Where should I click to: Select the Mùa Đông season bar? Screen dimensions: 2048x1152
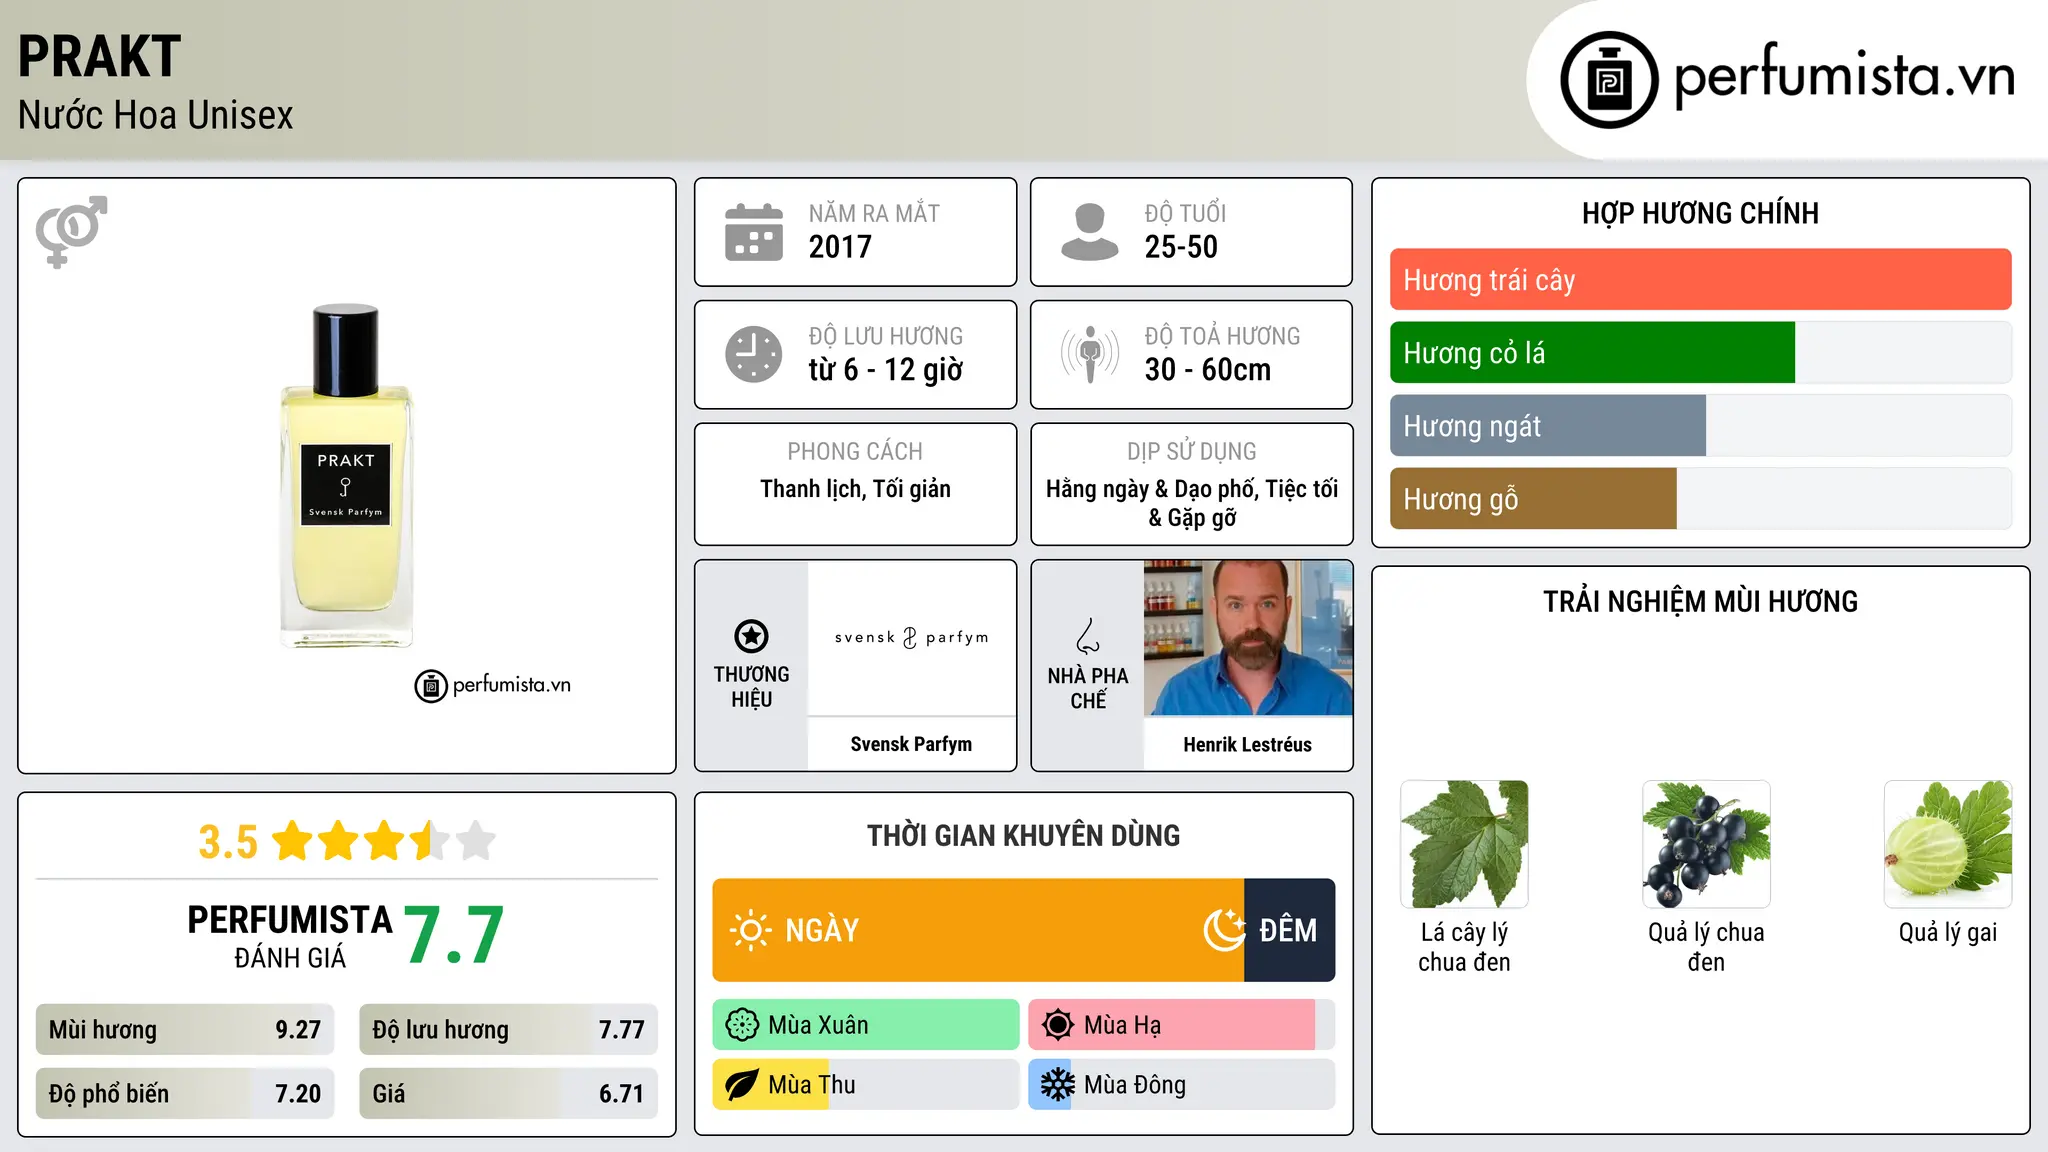(1182, 1085)
